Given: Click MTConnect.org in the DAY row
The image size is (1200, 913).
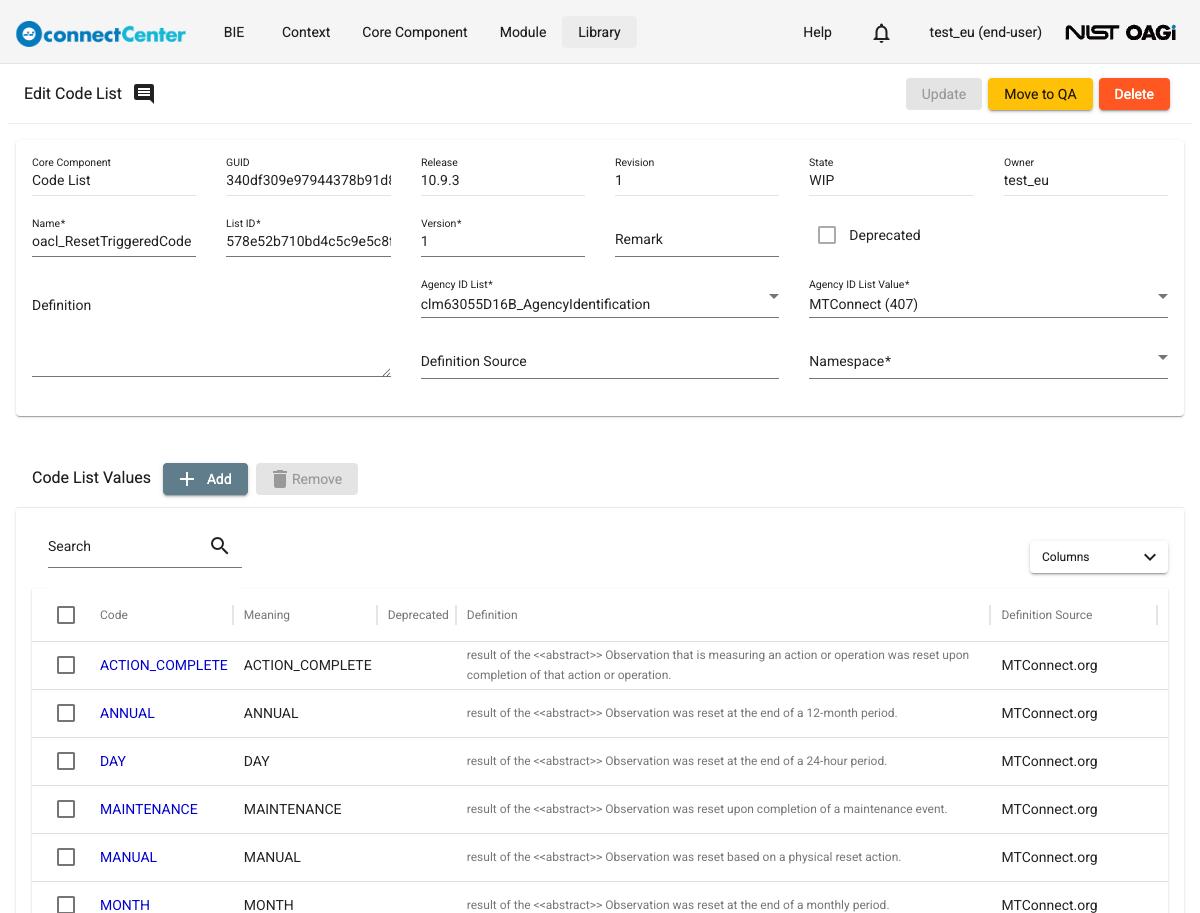Looking at the screenshot, I should tap(1049, 761).
